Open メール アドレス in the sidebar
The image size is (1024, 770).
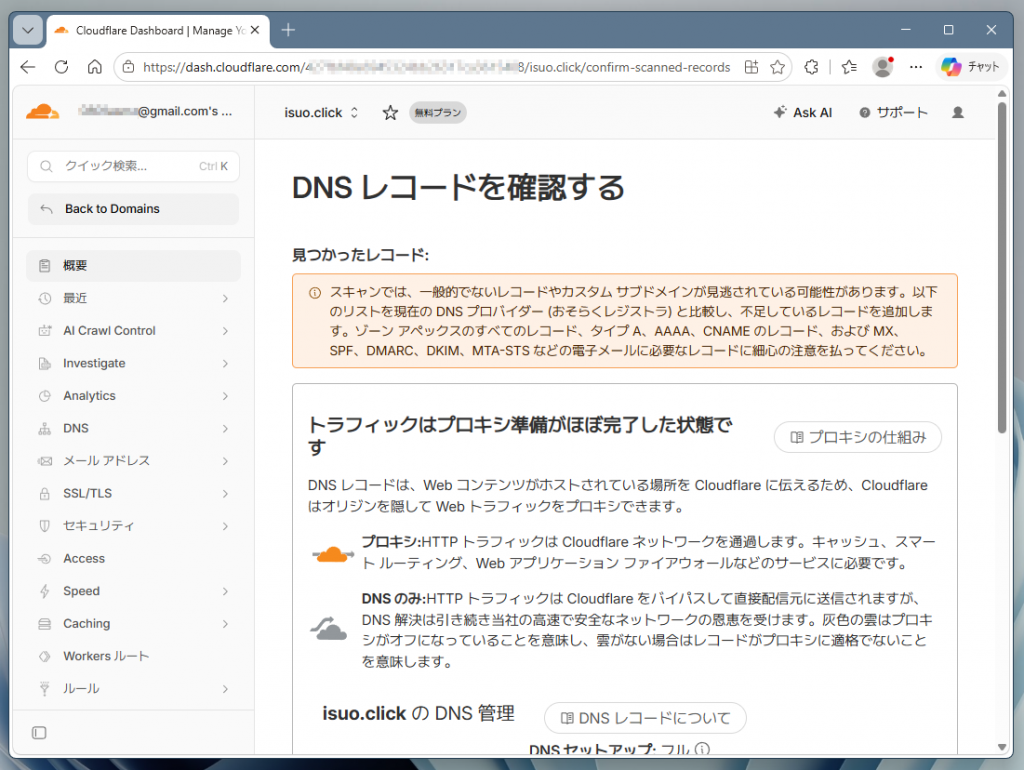point(133,461)
